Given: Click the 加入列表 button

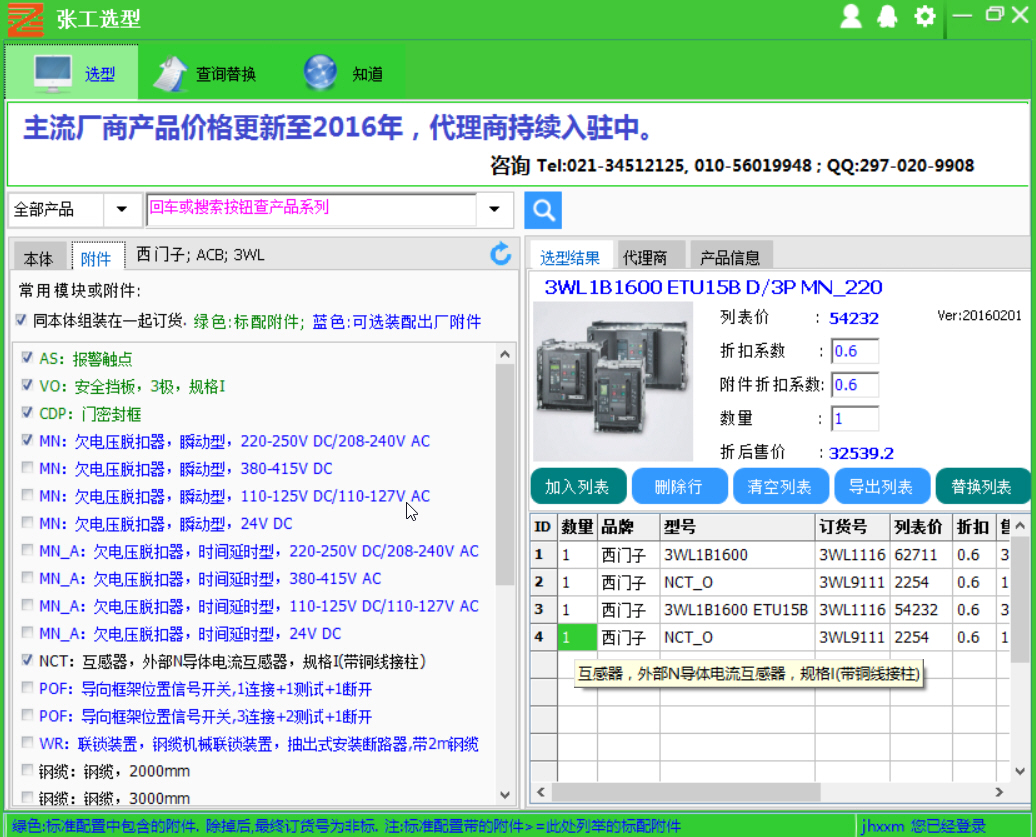Looking at the screenshot, I should tap(578, 487).
